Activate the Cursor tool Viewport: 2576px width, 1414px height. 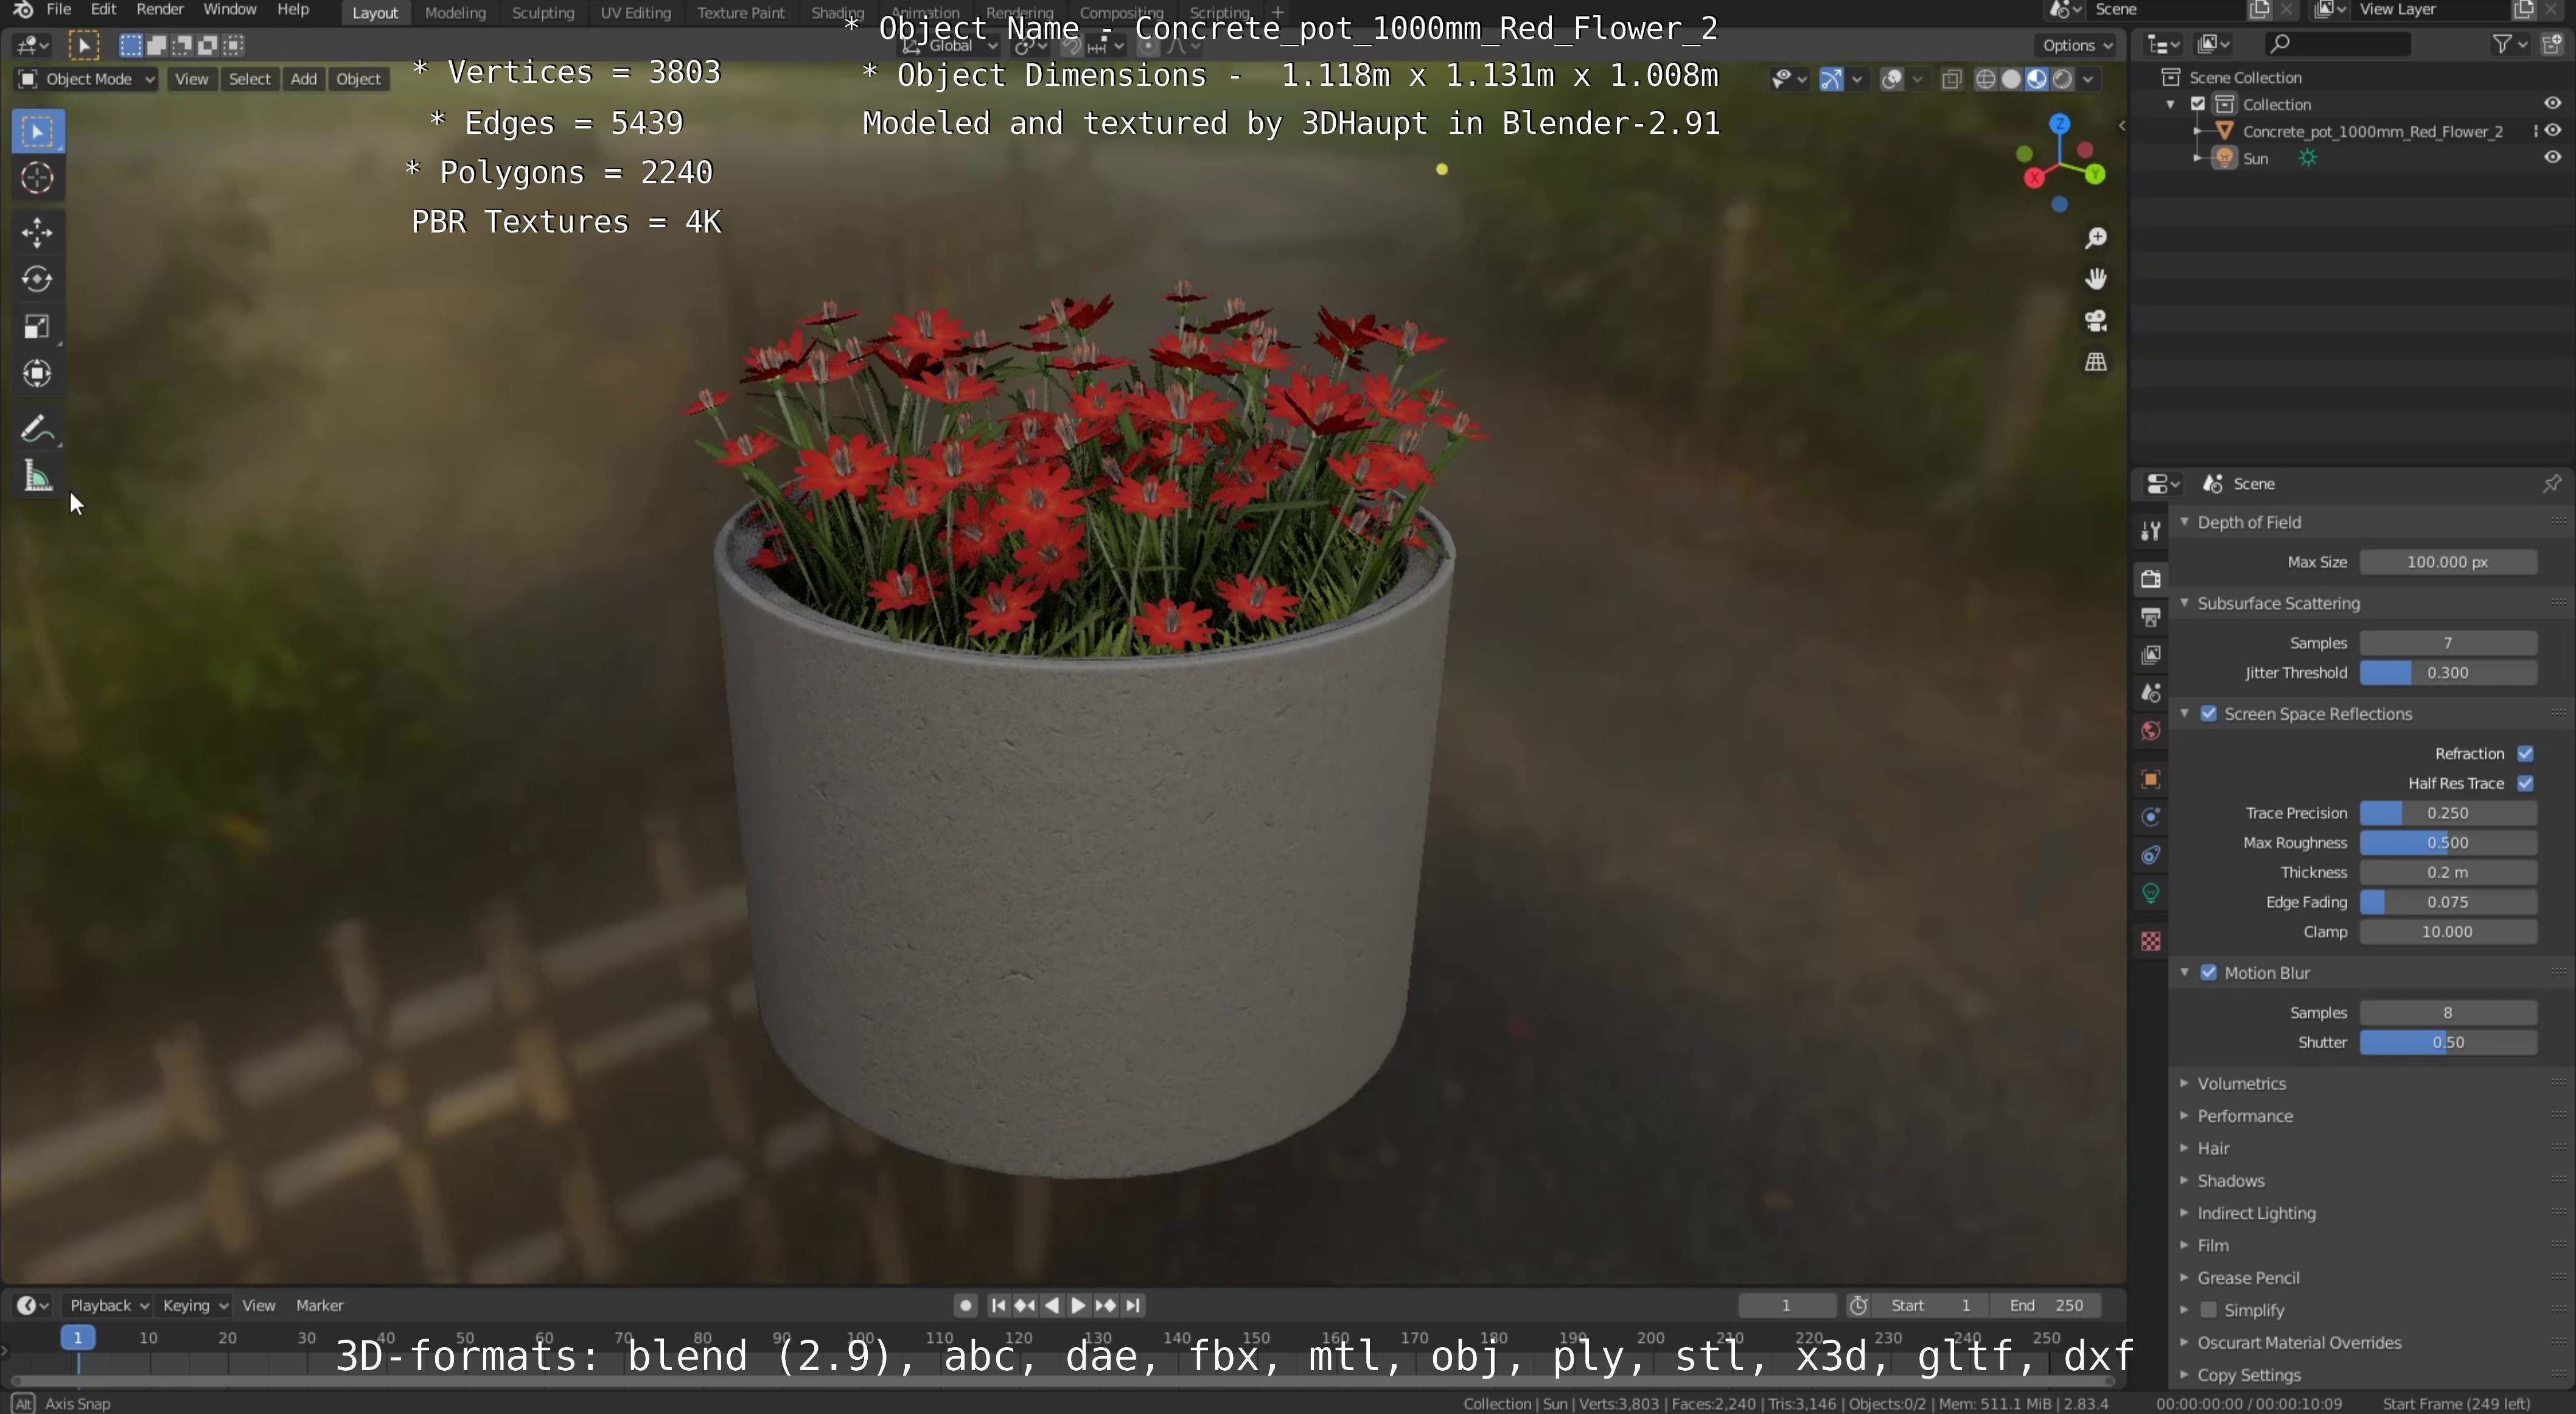click(x=38, y=178)
